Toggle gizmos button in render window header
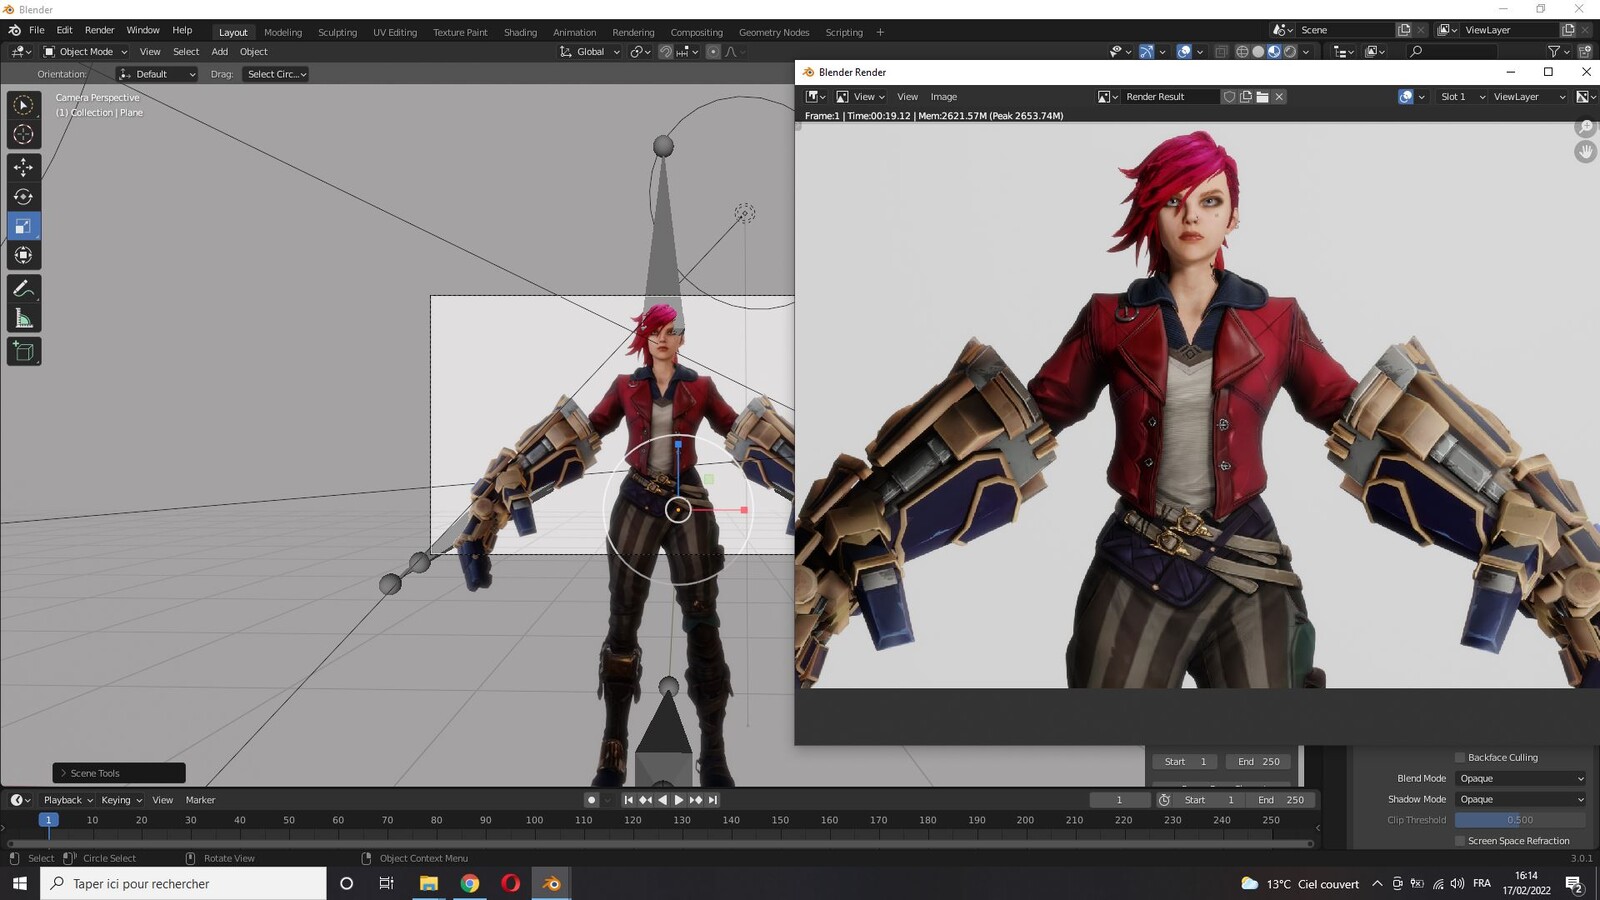The image size is (1600, 900). point(1406,97)
